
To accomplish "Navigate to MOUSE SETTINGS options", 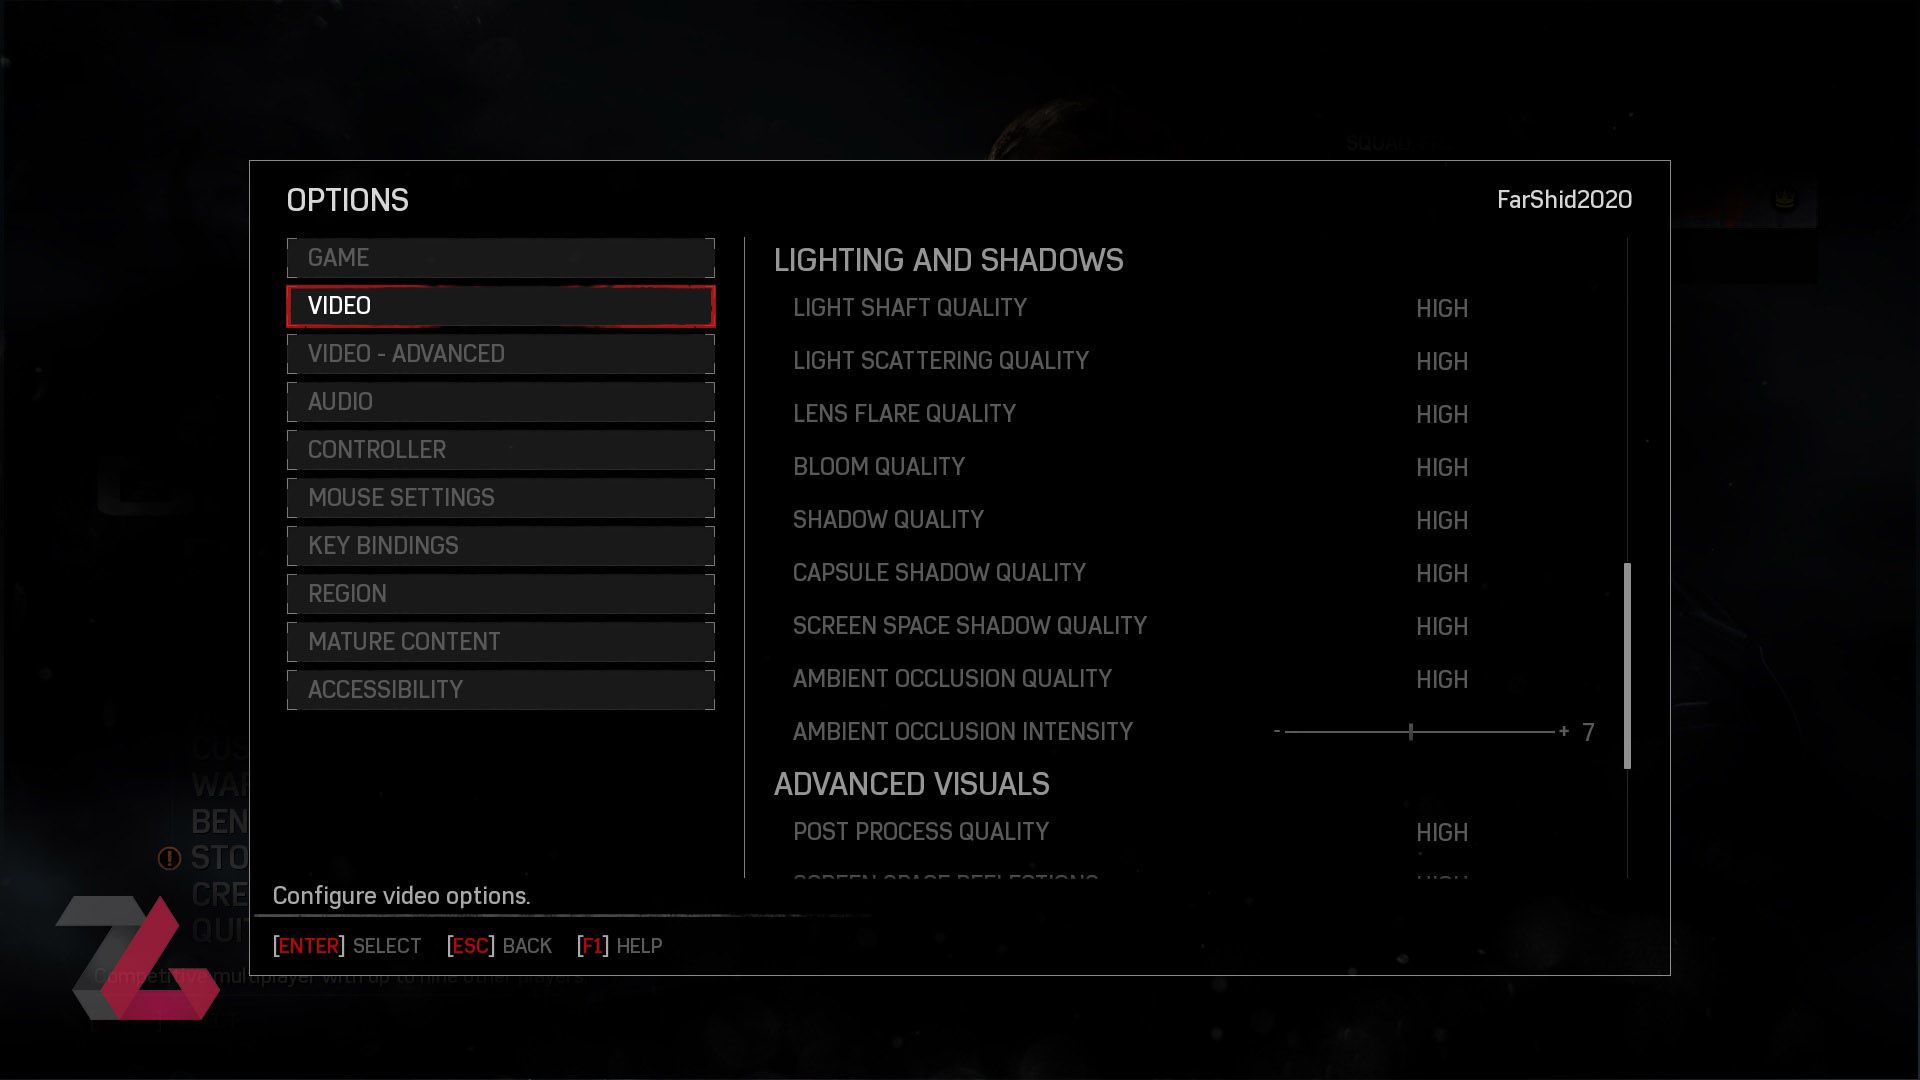I will pyautogui.click(x=500, y=497).
